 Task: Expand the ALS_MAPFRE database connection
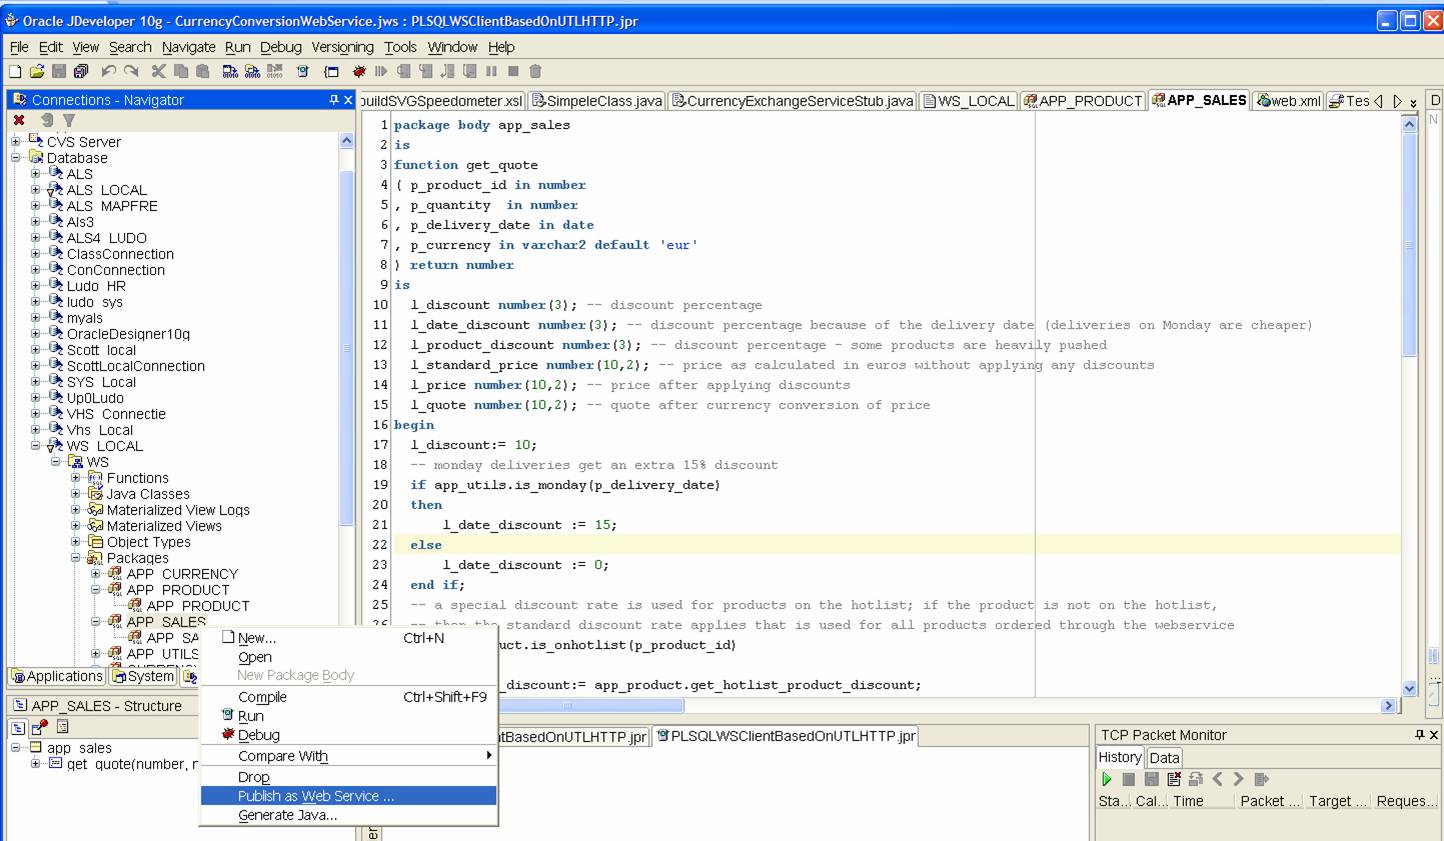click(x=36, y=206)
